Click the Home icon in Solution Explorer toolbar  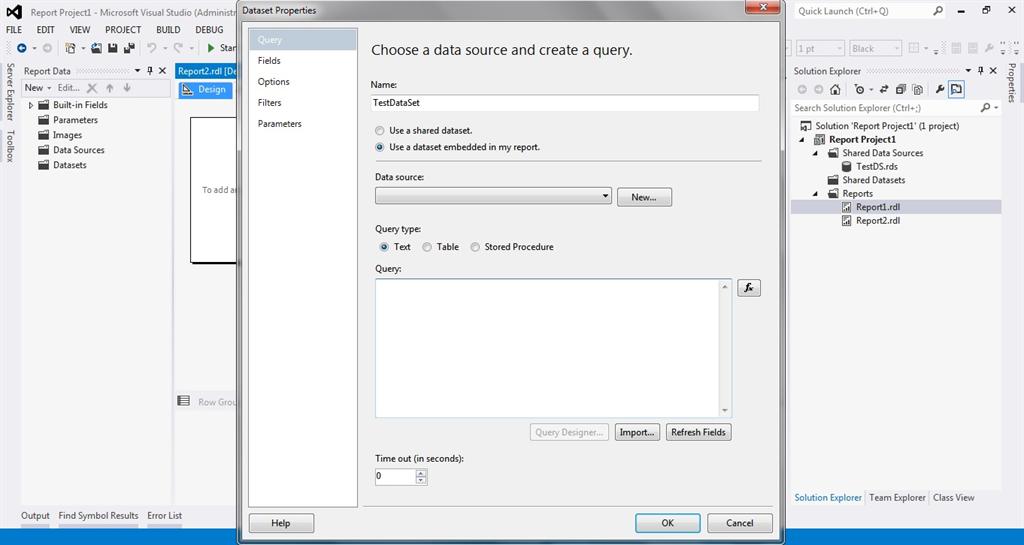click(x=835, y=89)
